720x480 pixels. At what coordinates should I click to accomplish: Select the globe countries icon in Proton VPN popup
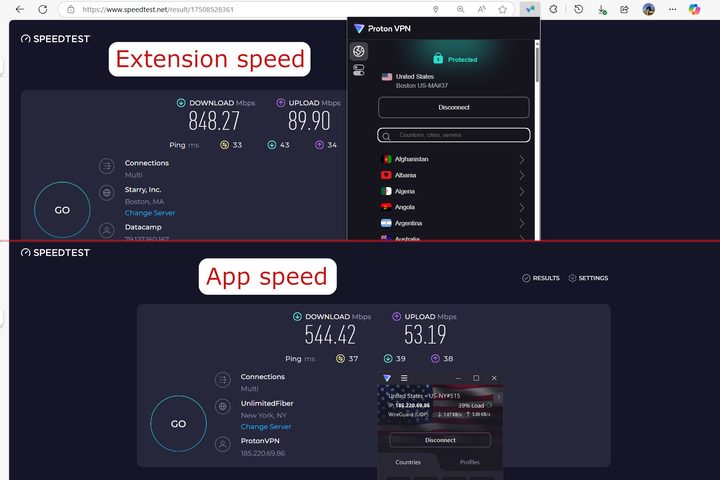pos(359,51)
